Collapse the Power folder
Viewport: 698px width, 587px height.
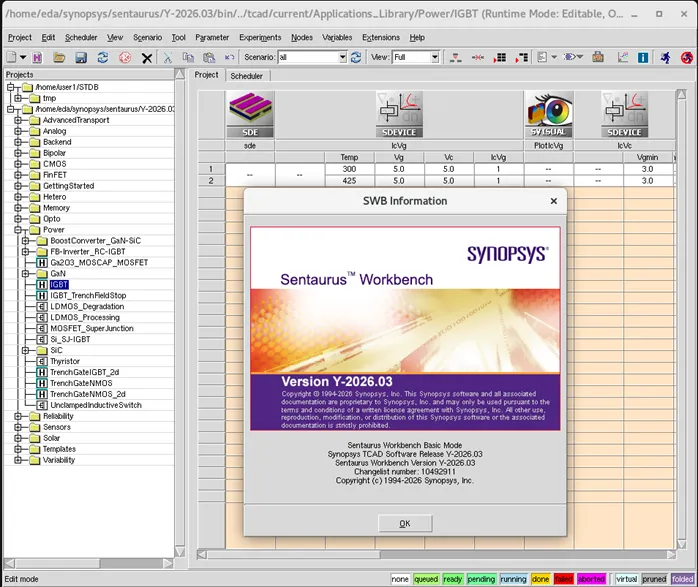pos(18,230)
